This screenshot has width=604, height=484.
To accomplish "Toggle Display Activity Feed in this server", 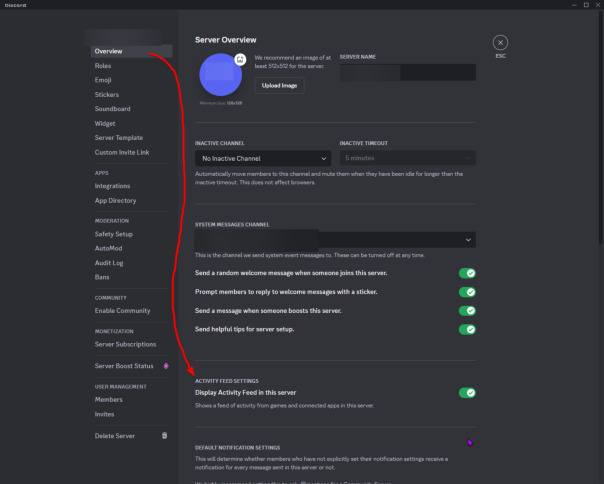I will coord(467,393).
